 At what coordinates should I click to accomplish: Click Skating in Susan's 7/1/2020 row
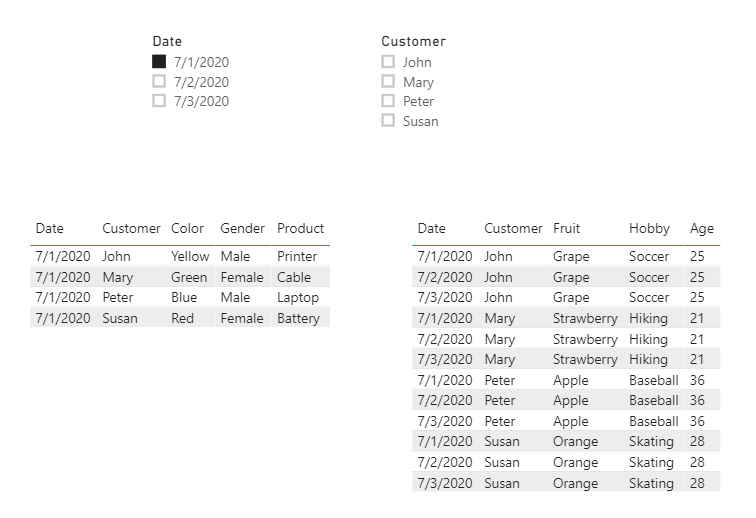(x=651, y=441)
